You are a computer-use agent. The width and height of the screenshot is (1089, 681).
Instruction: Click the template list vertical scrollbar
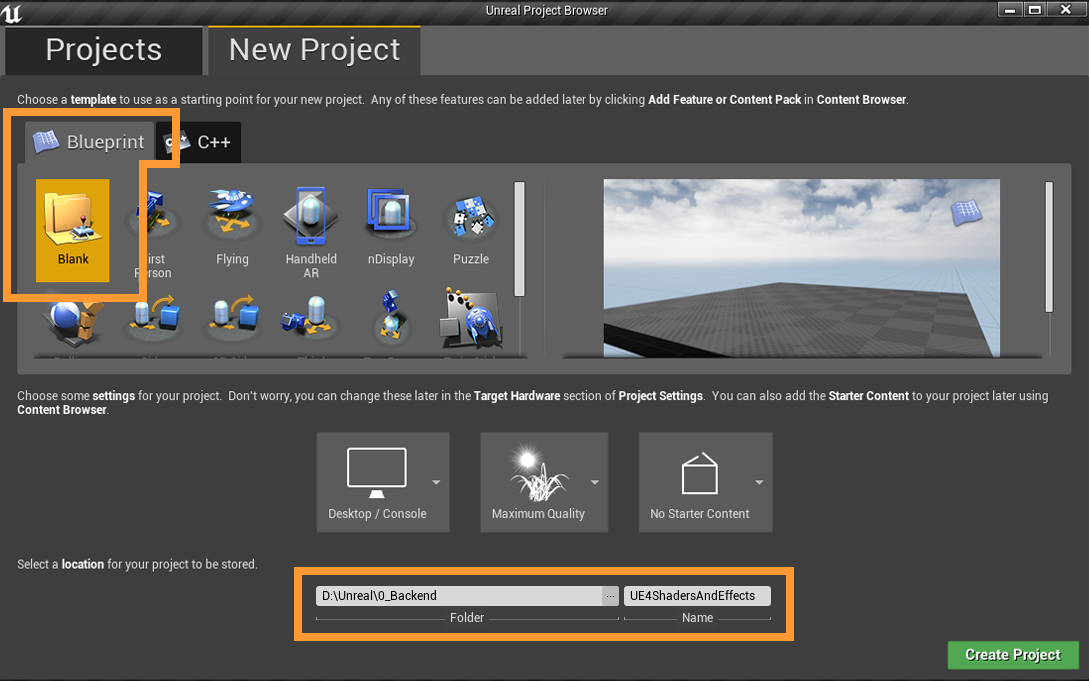pos(519,238)
